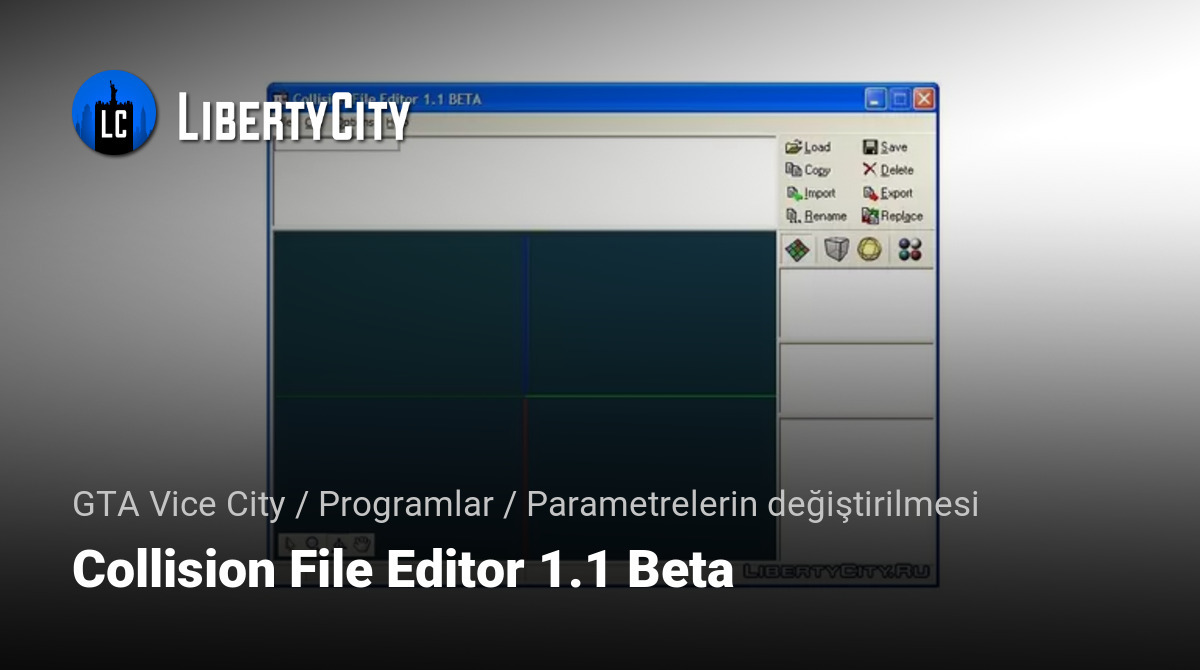Select the yellow sphere tab

(870, 250)
